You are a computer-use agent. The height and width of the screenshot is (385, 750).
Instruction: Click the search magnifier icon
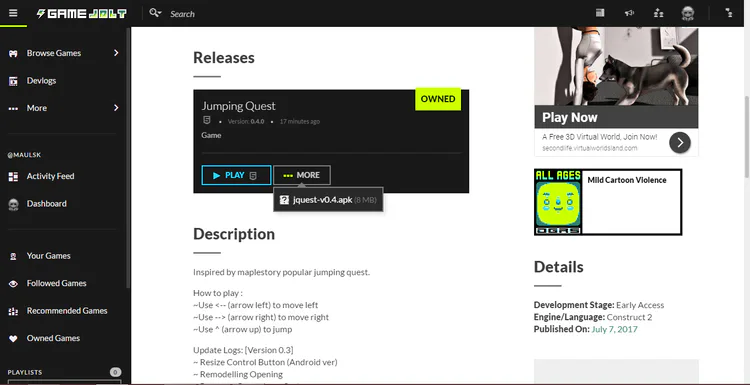coord(154,13)
